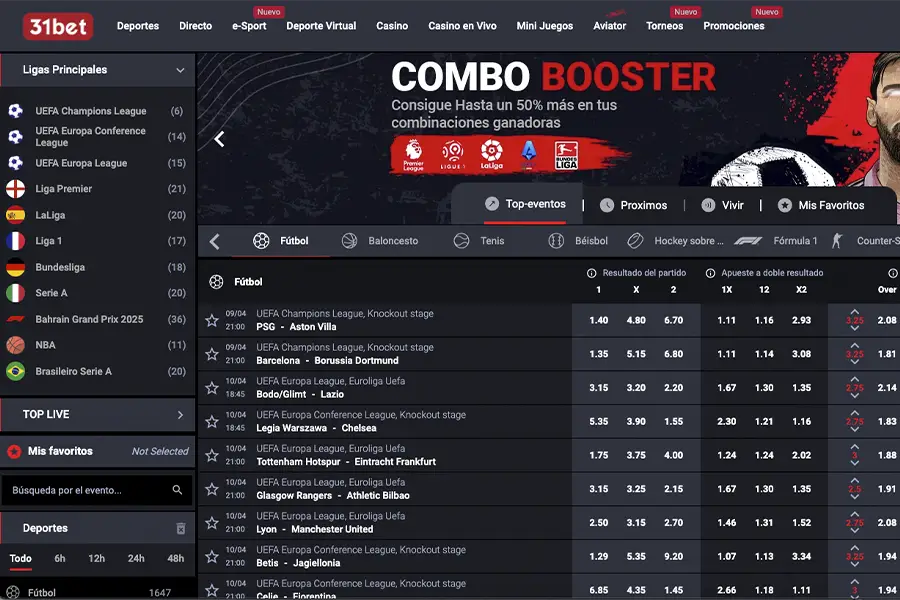The height and width of the screenshot is (600, 900).
Task: Expand the TOP LIVE section
Action: [x=180, y=415]
